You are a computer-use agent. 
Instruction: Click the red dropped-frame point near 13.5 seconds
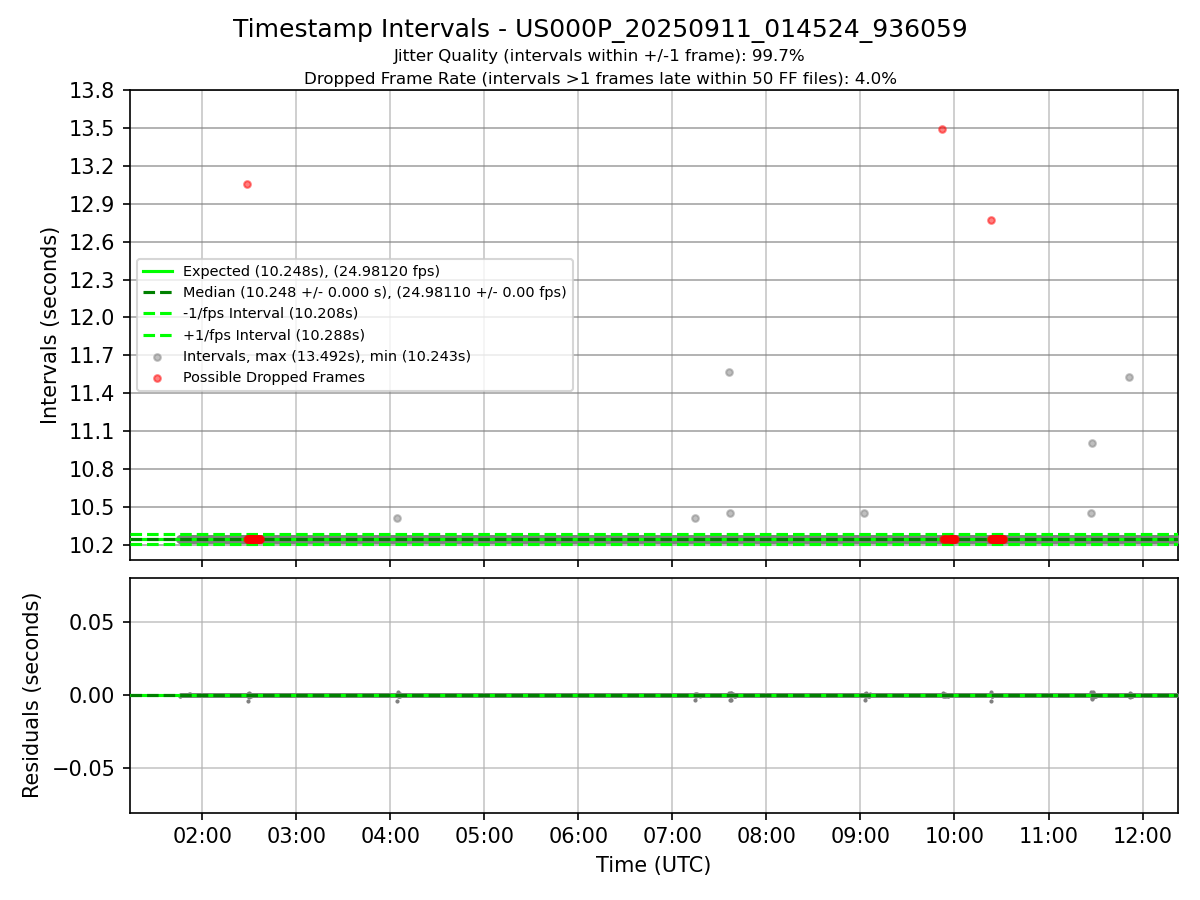pos(942,129)
